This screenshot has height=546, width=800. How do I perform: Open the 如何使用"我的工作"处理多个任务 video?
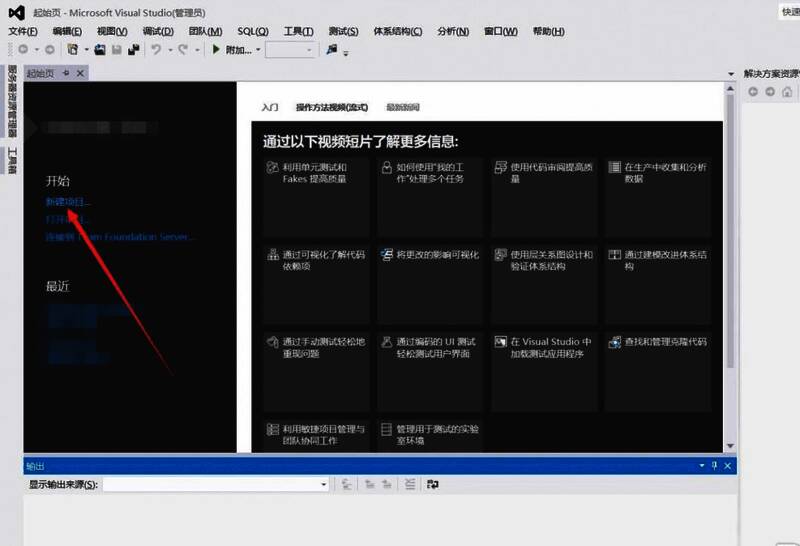[x=430, y=196]
